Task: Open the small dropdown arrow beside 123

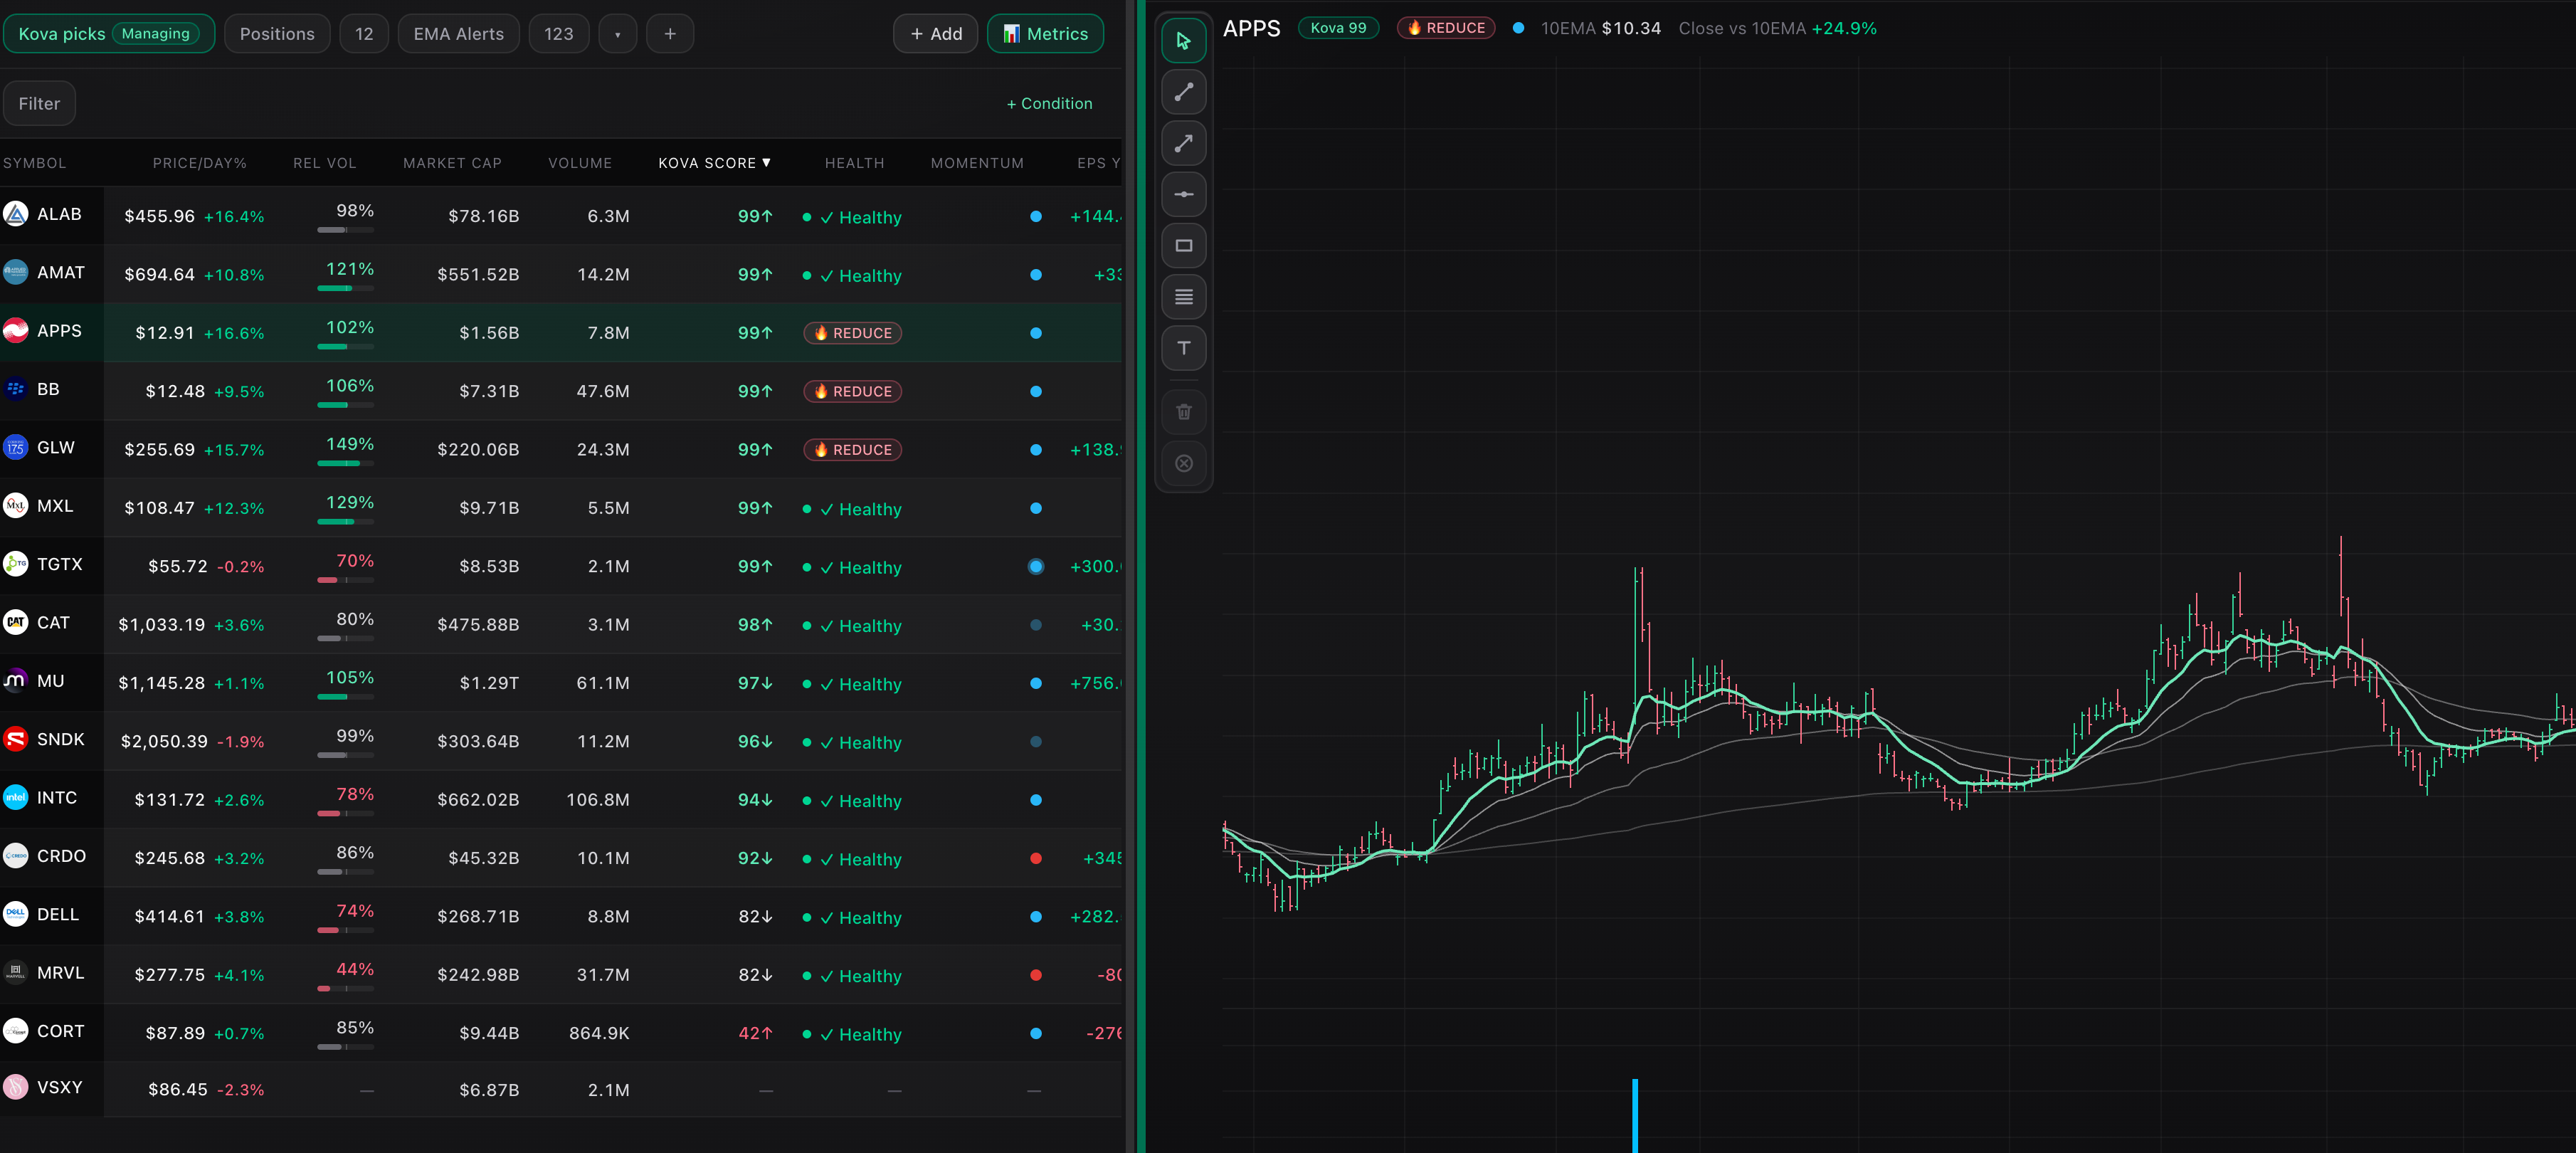Action: [617, 34]
